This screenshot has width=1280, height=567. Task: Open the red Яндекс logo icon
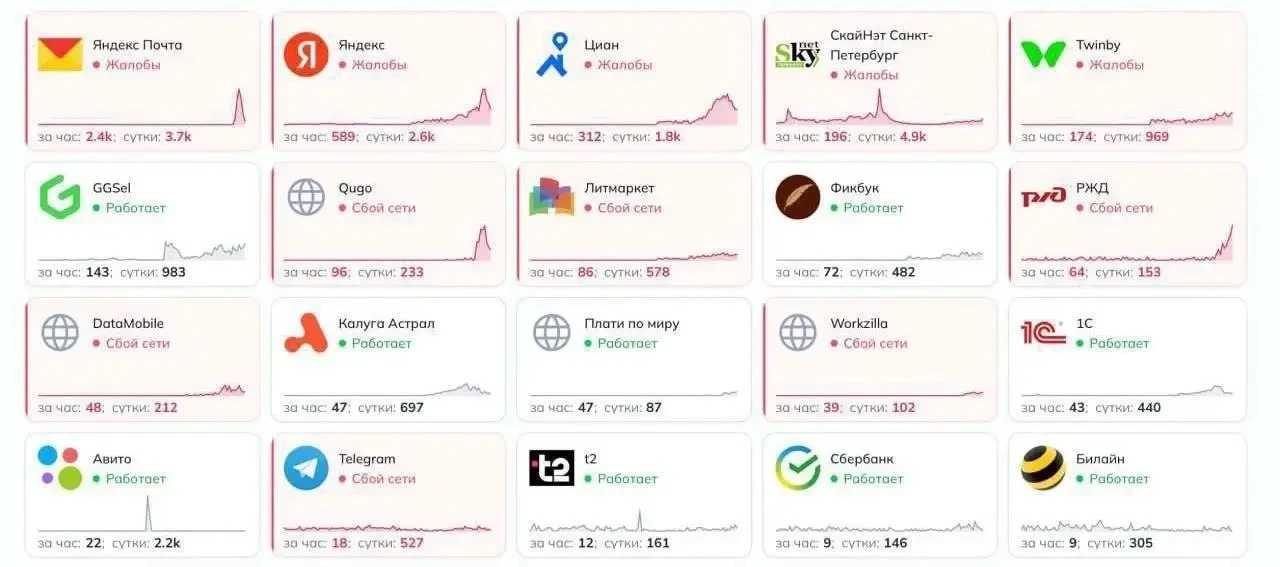[x=306, y=55]
